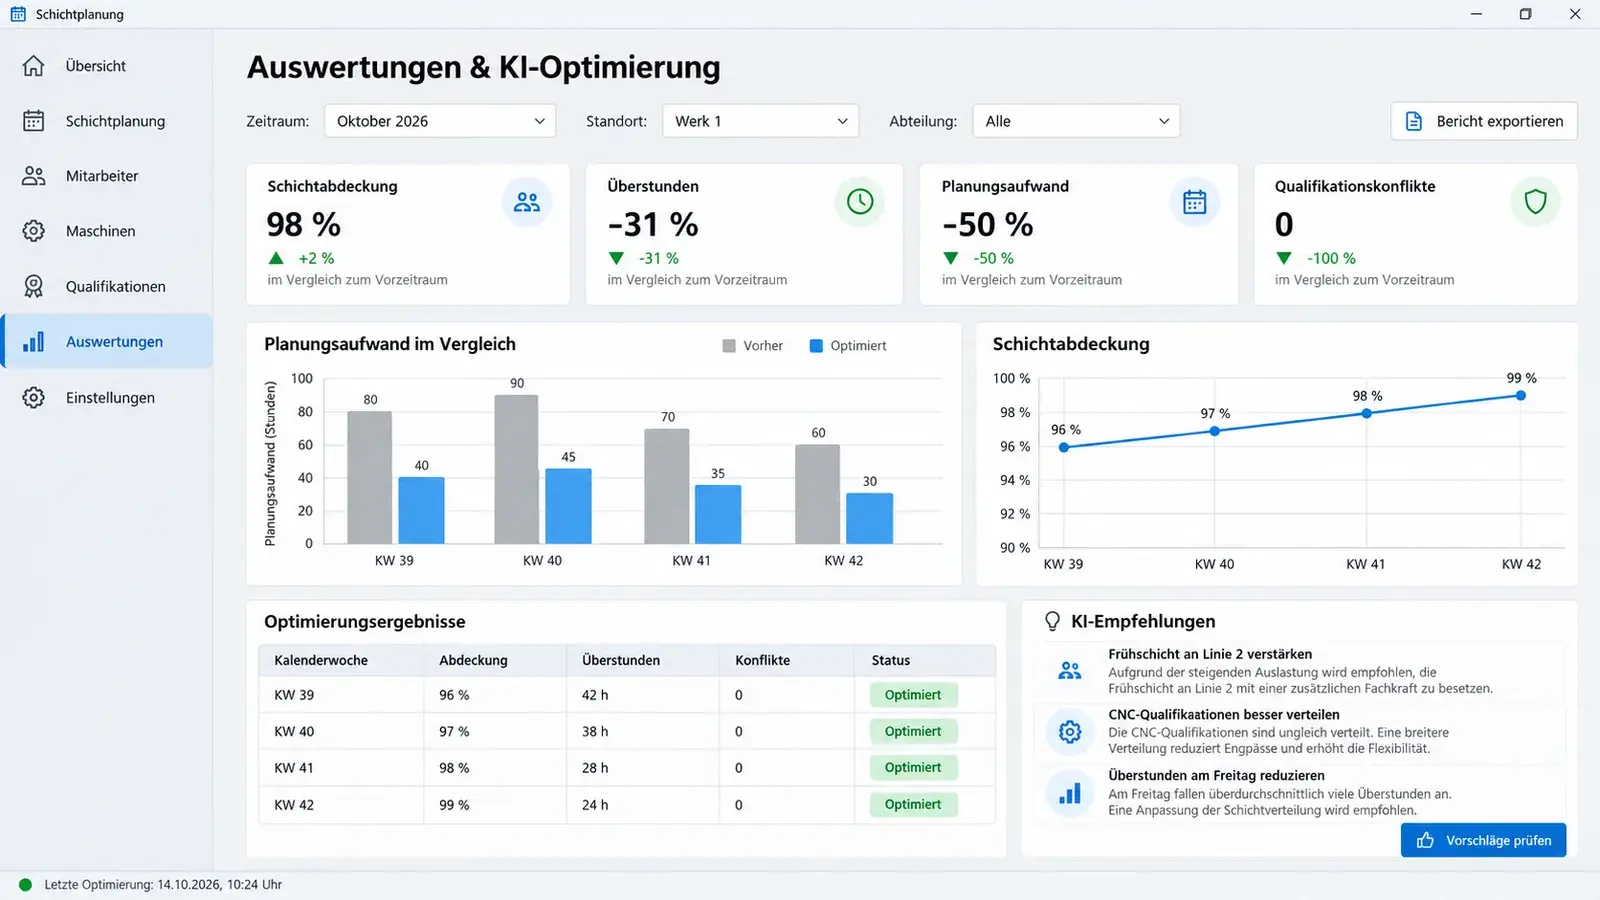Switch to Mitarbeiter in the sidebar
This screenshot has width=1600, height=900.
click(x=106, y=176)
